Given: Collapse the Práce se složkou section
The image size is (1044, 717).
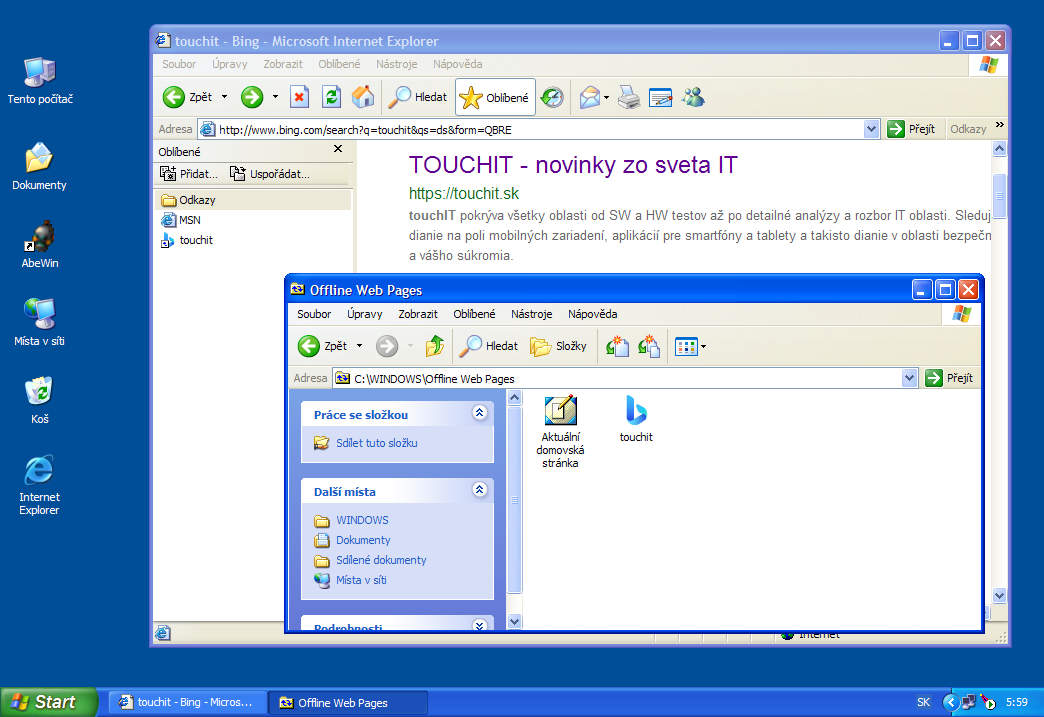Looking at the screenshot, I should tap(479, 413).
